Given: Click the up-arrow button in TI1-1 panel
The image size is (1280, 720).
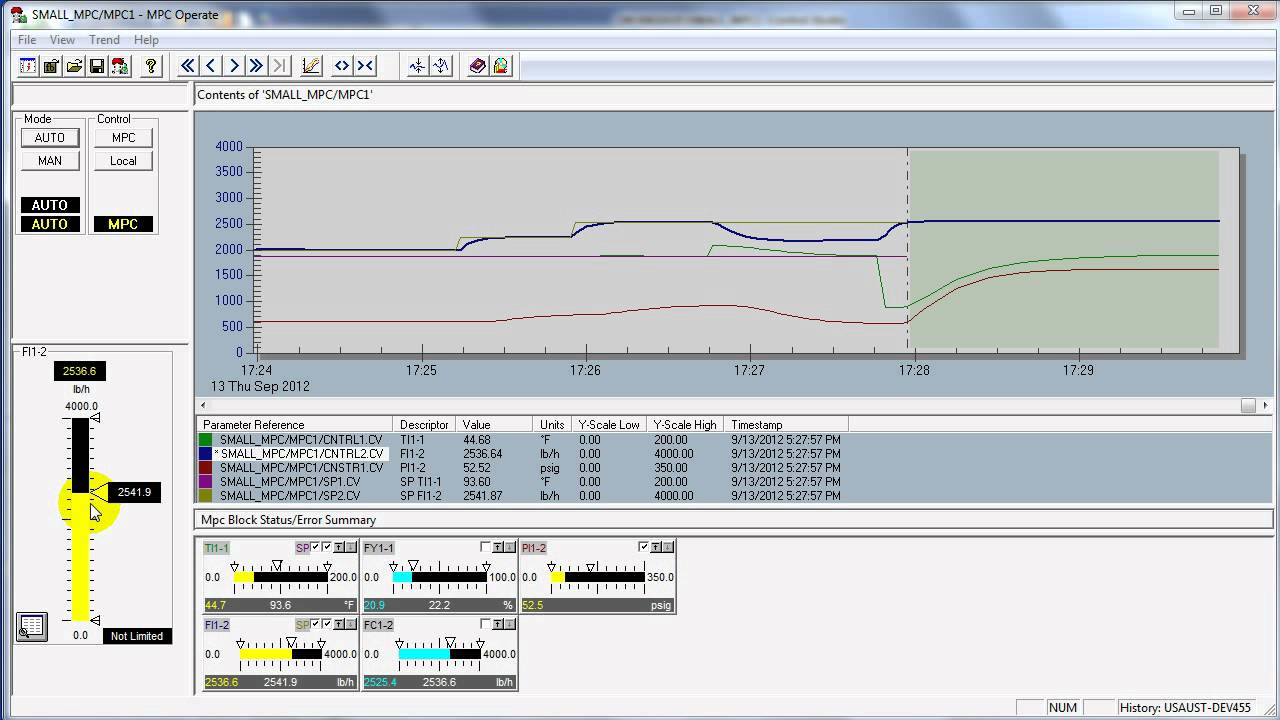Looking at the screenshot, I should (x=338, y=547).
